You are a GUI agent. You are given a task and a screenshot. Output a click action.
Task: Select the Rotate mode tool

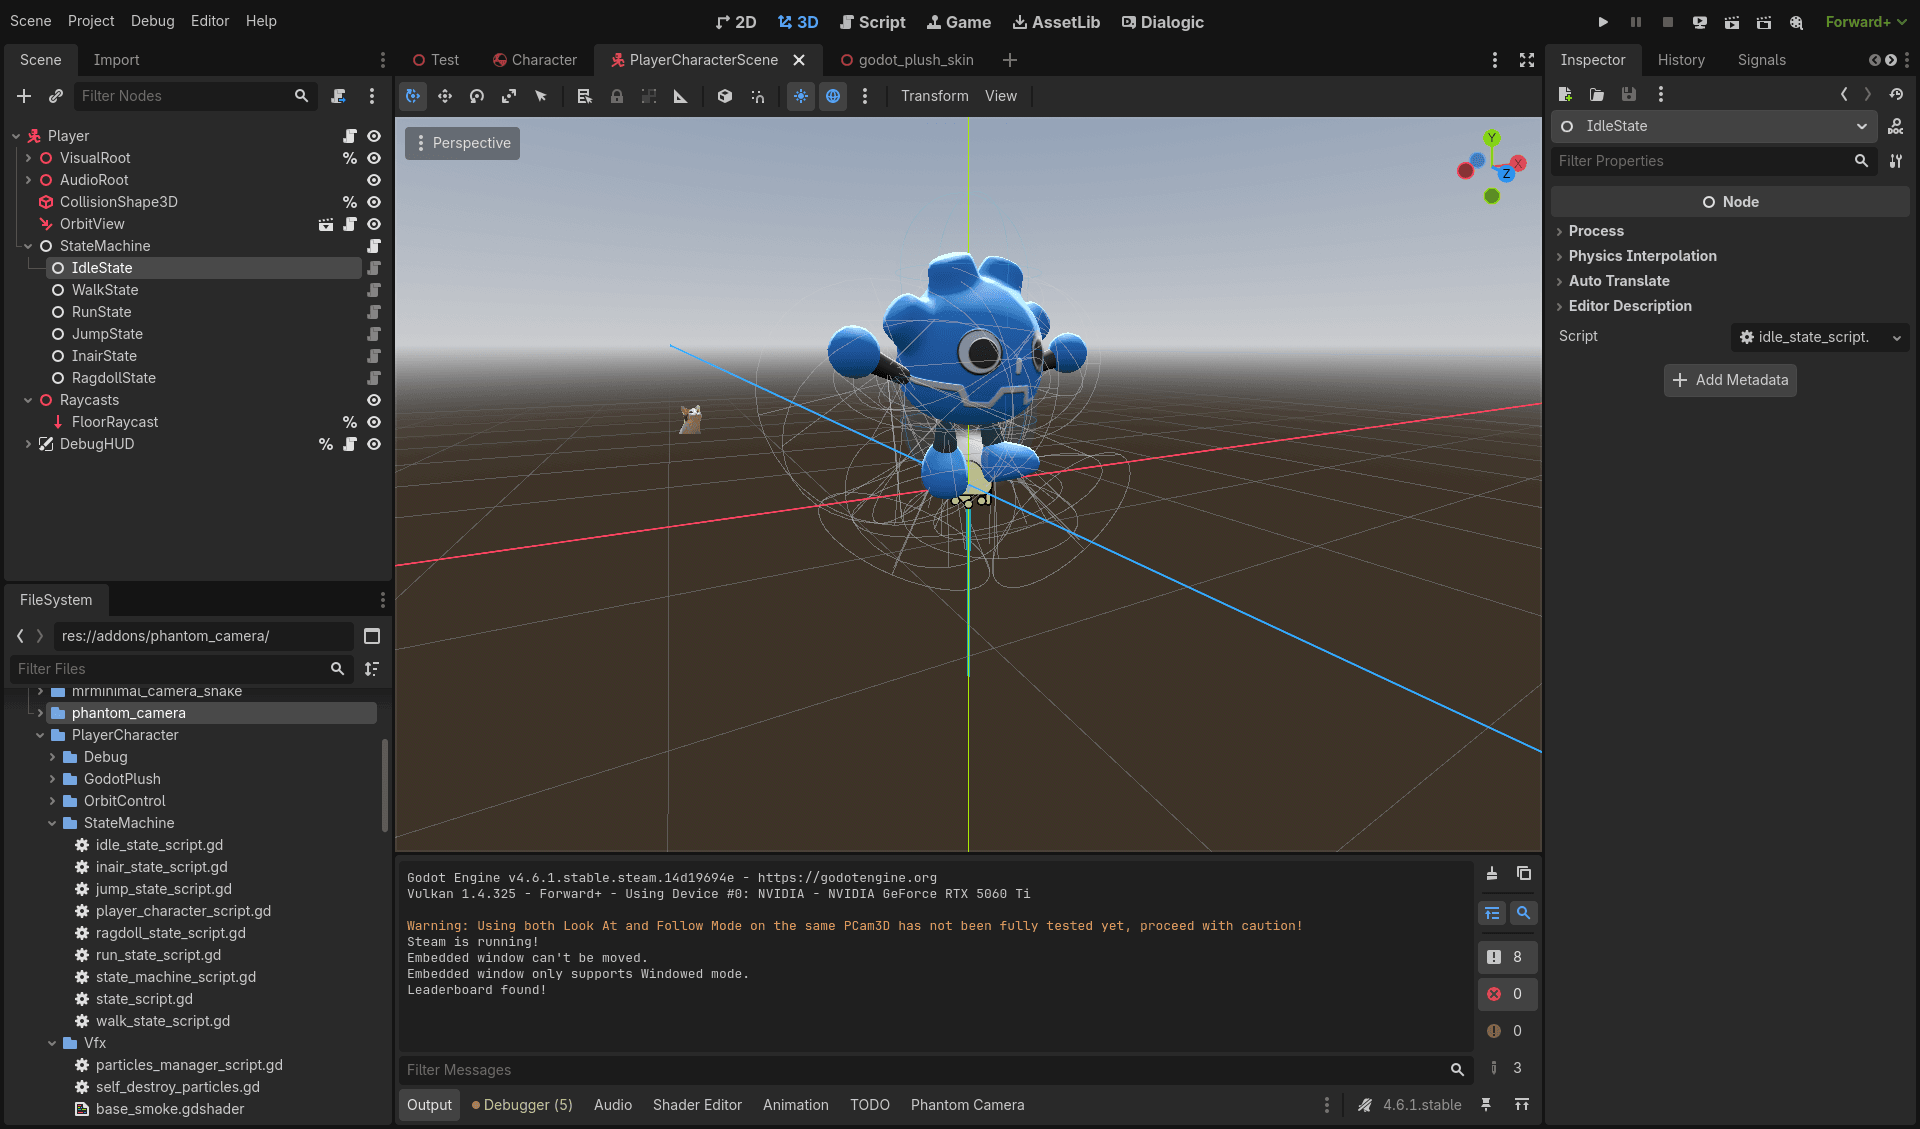tap(477, 96)
